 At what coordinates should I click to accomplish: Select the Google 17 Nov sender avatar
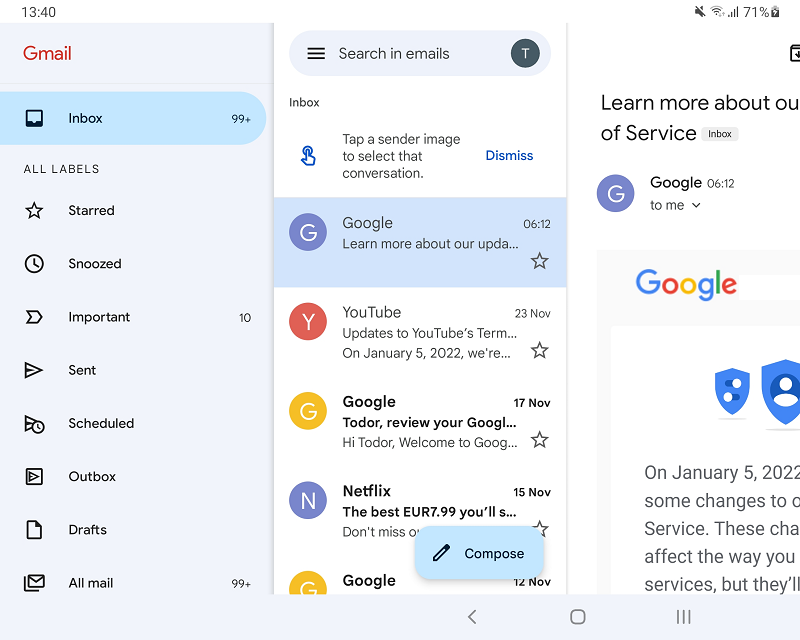point(308,411)
